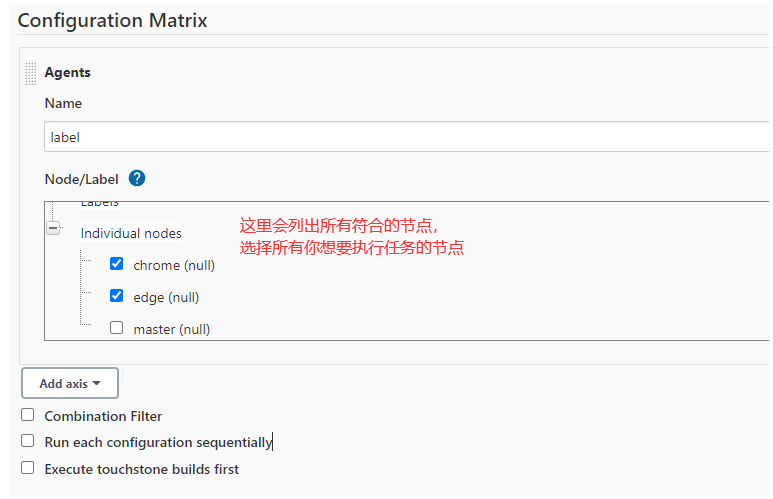This screenshot has width=773, height=499.
Task: Enable the Run each configuration sequentially checkbox
Action: click(28, 441)
